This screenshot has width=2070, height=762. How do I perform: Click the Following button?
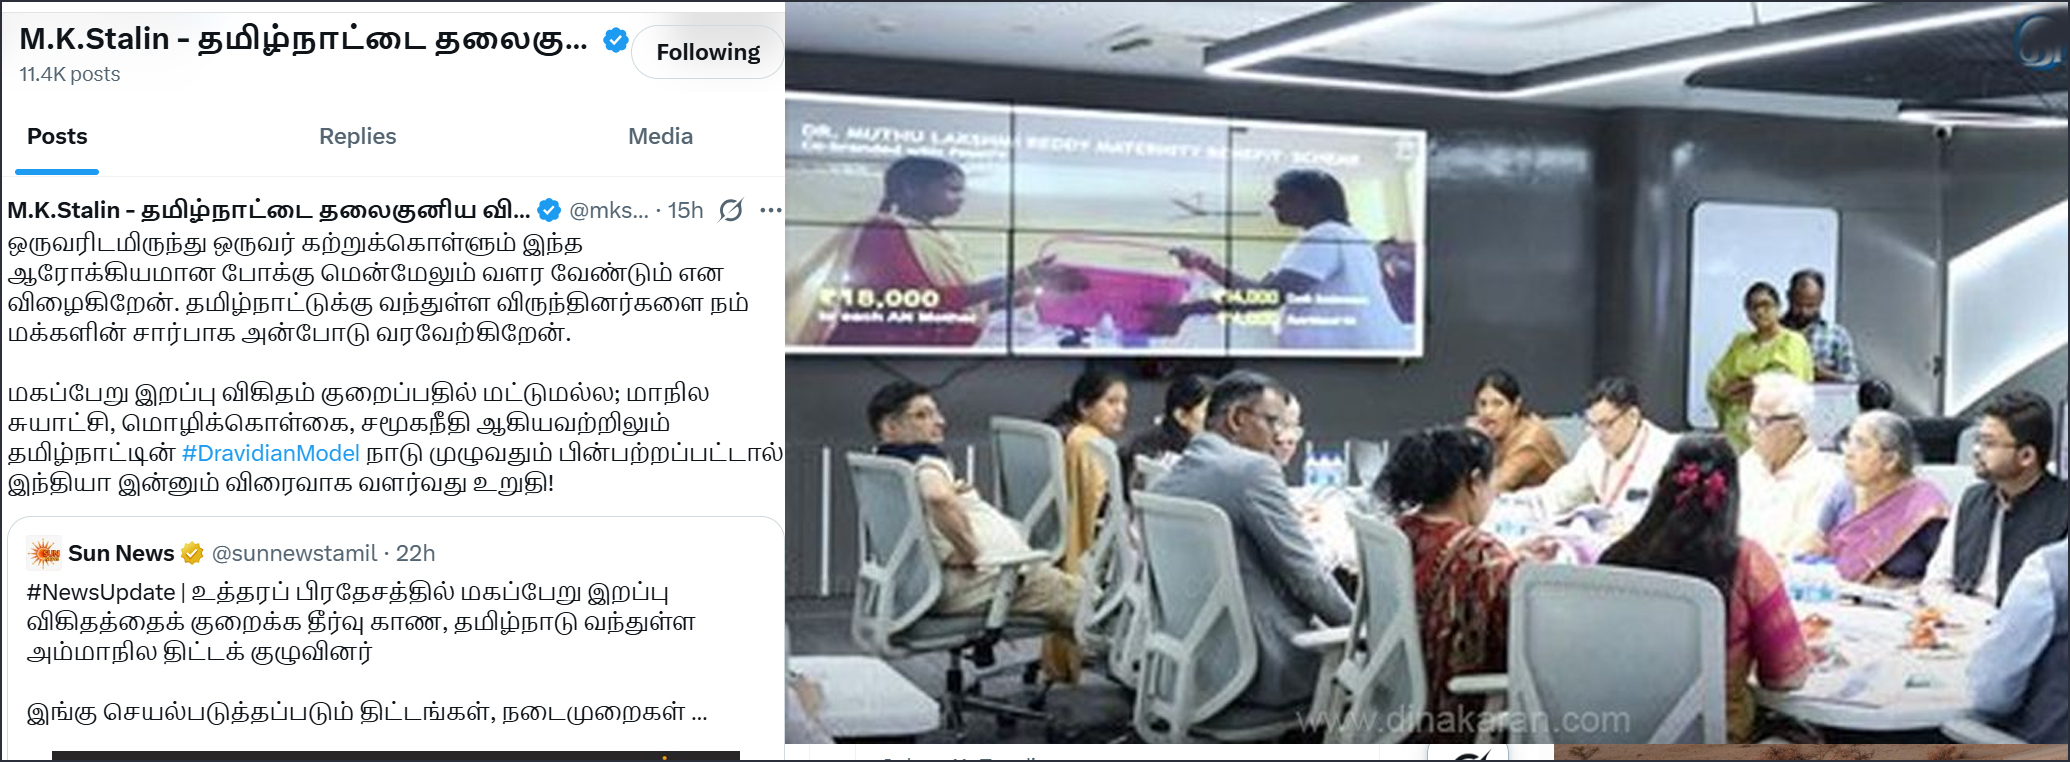coord(708,52)
